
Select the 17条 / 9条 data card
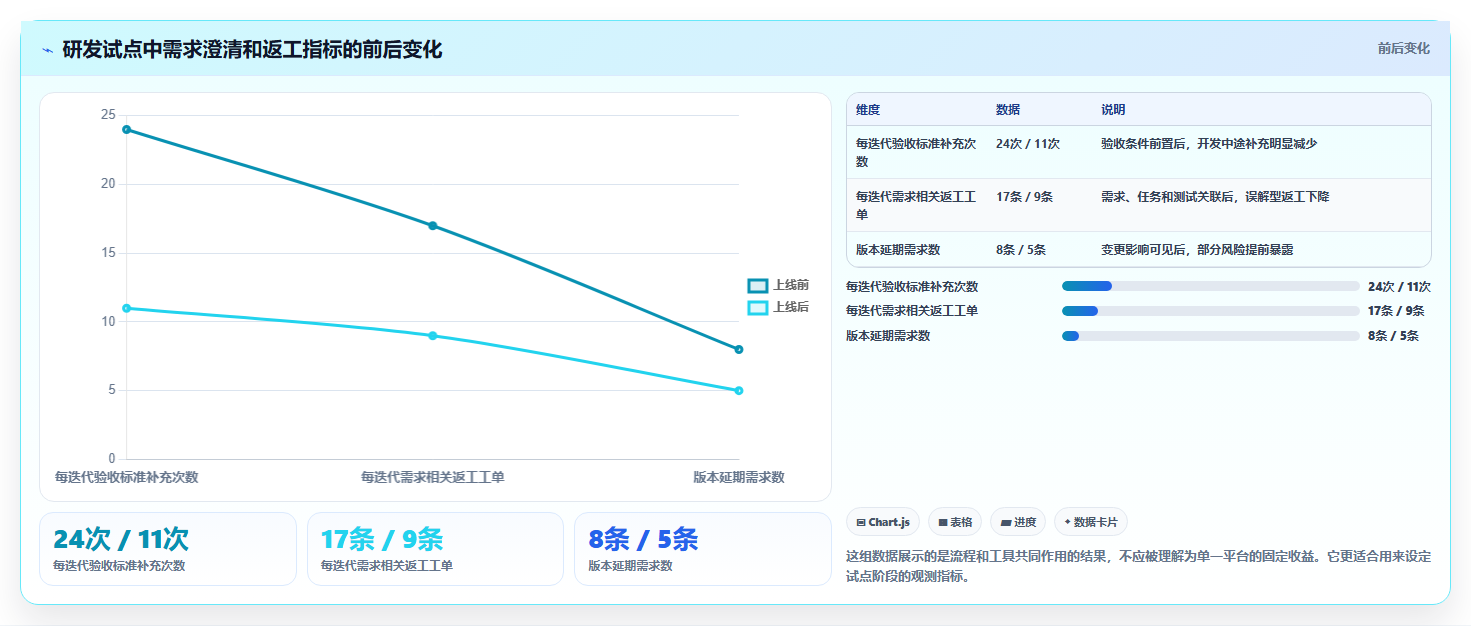click(x=436, y=549)
